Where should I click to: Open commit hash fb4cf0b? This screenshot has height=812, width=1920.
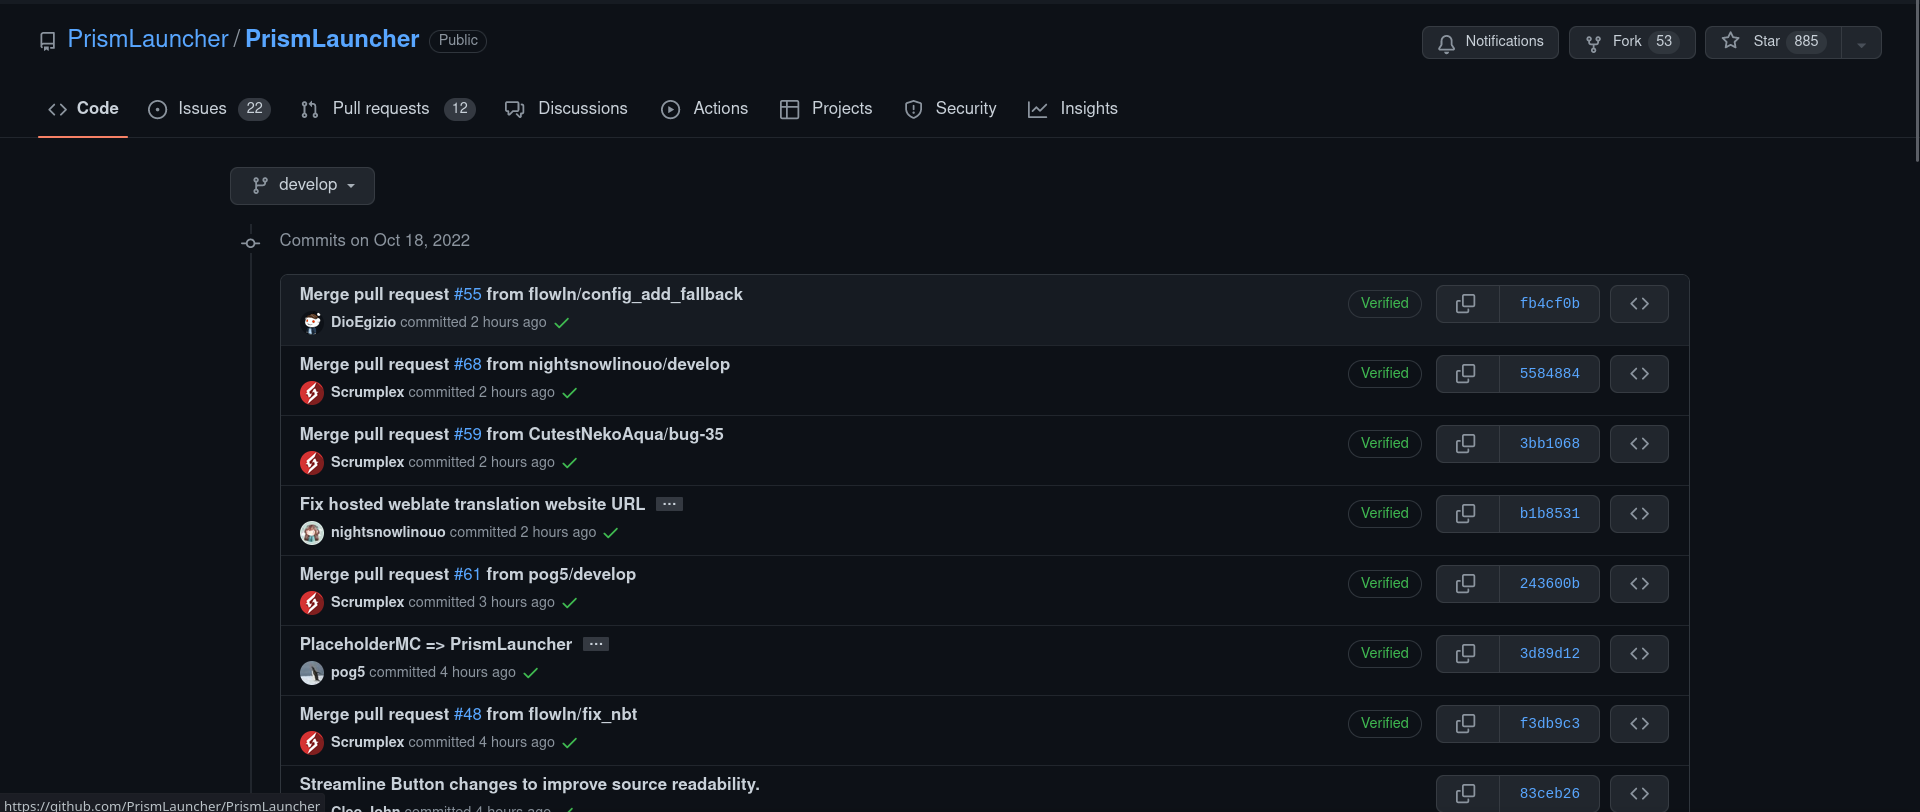1550,304
